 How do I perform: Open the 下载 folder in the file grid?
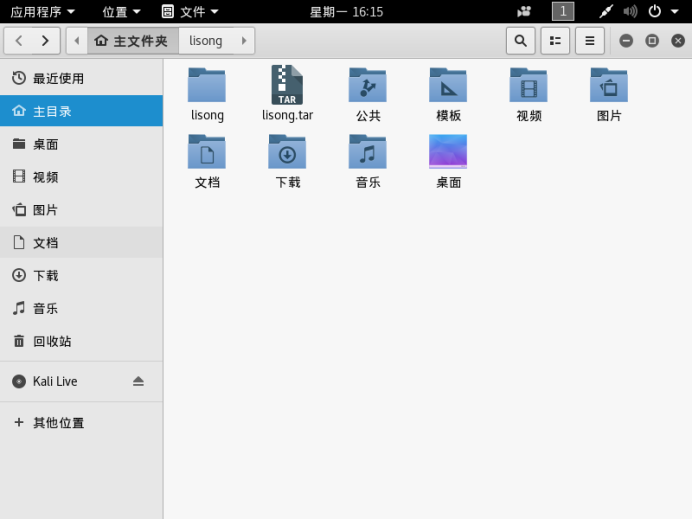pos(287,153)
